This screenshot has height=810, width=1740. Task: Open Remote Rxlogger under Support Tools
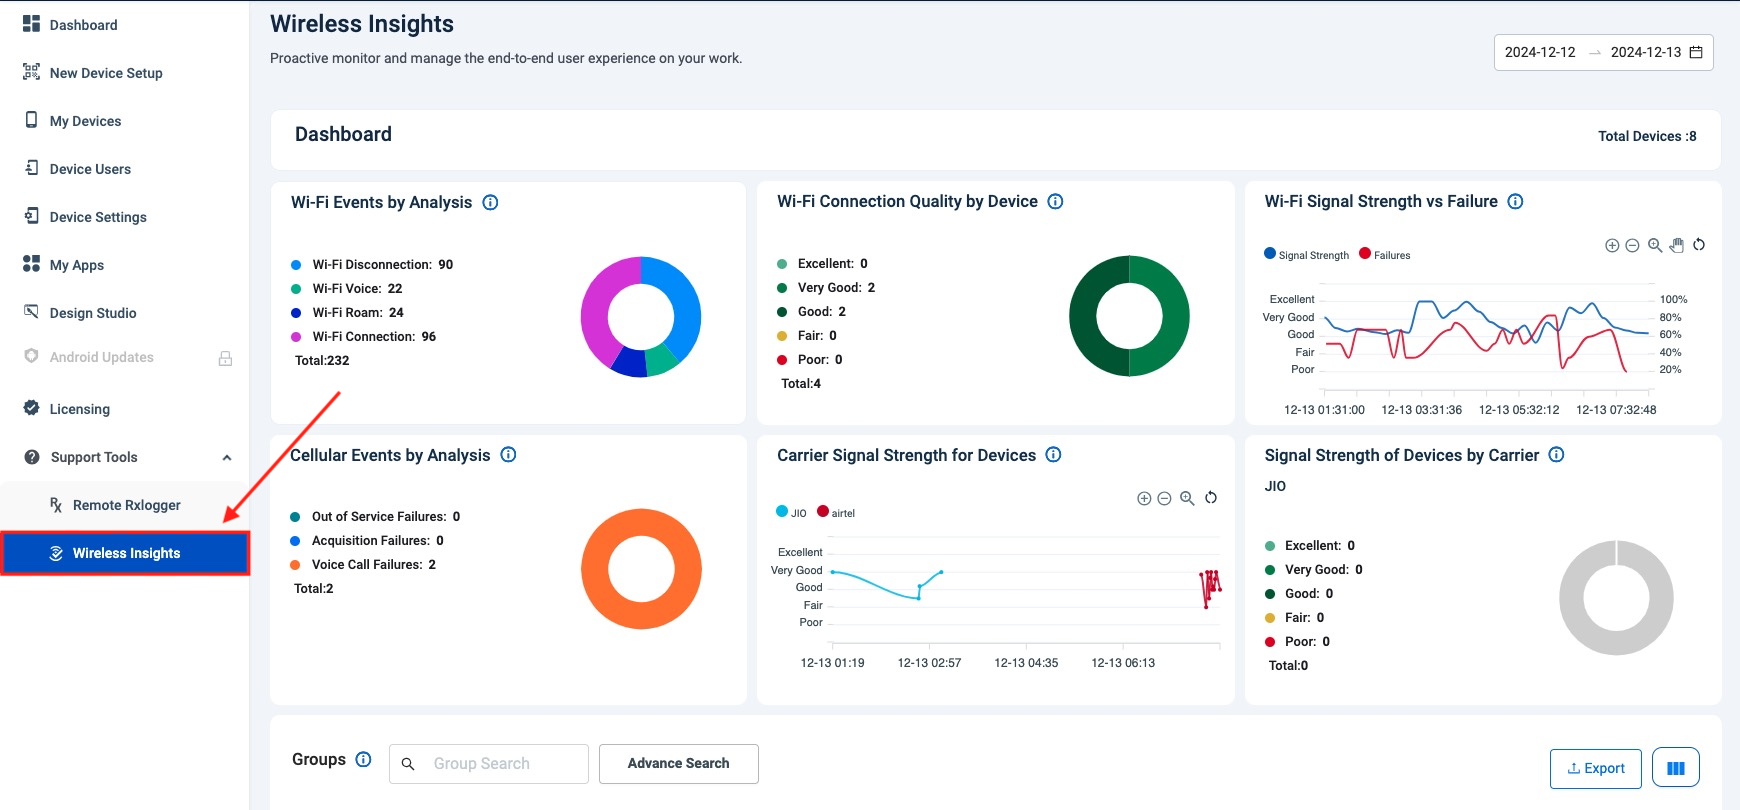tap(126, 505)
